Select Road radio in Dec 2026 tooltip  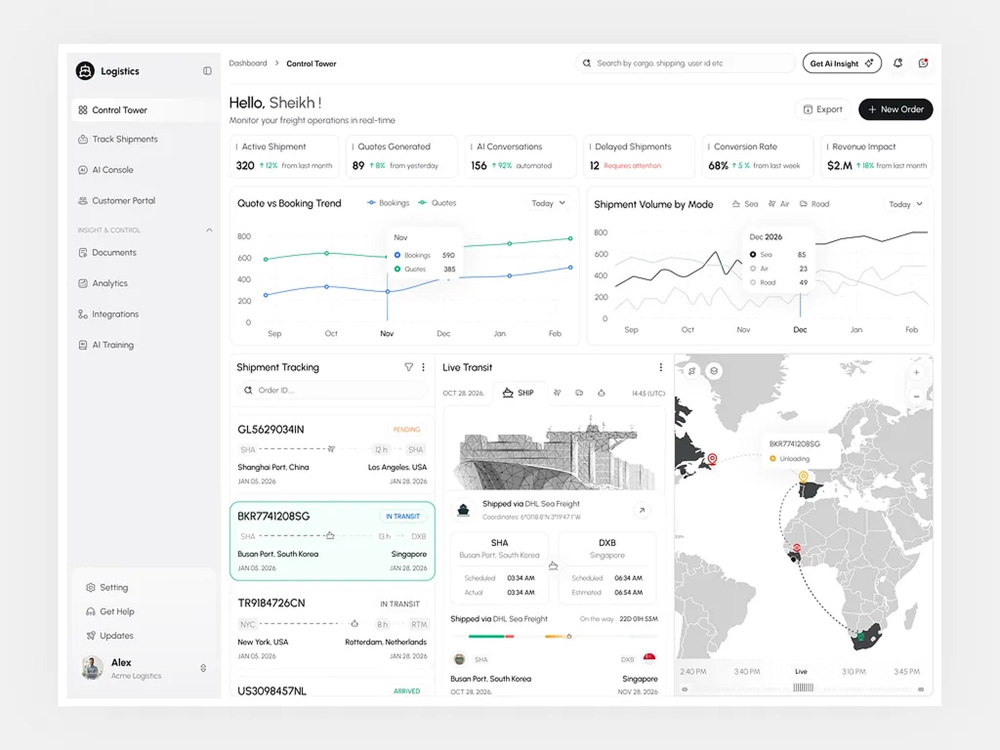753,283
